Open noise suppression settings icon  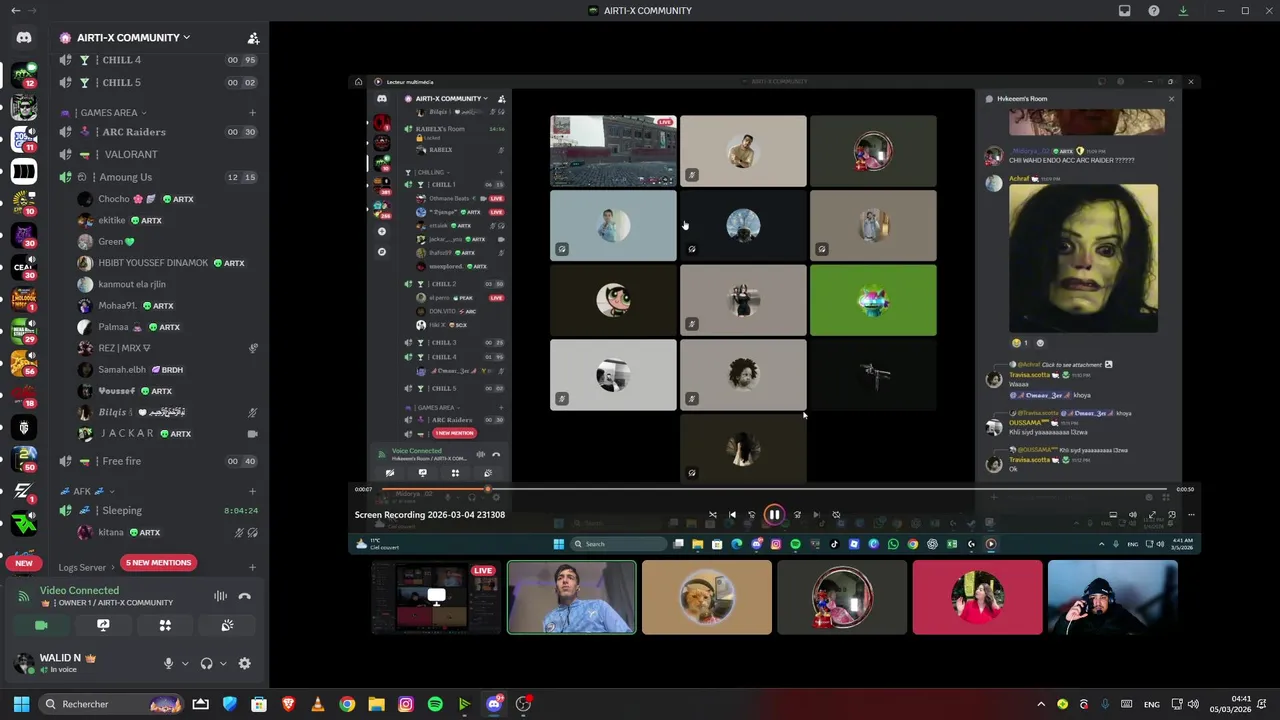tap(220, 596)
